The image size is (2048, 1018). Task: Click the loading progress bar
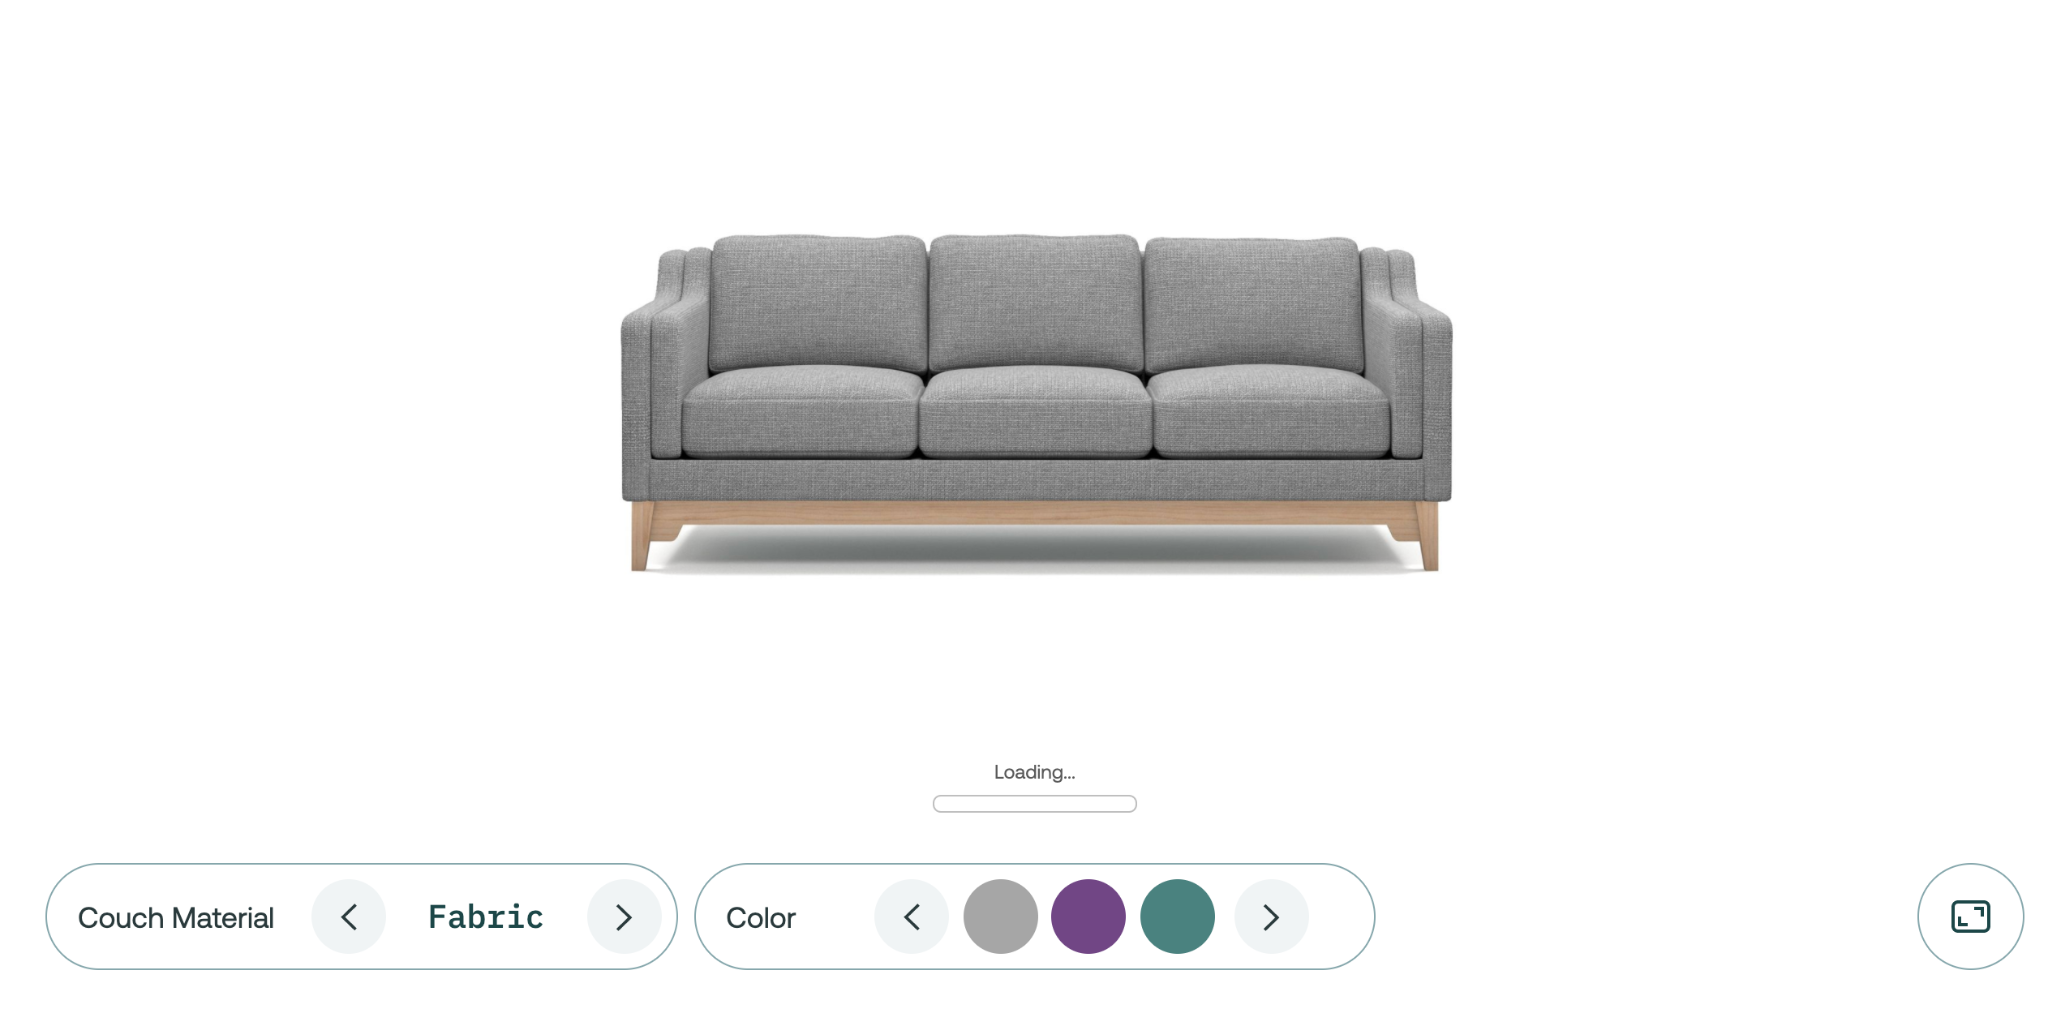point(1035,804)
